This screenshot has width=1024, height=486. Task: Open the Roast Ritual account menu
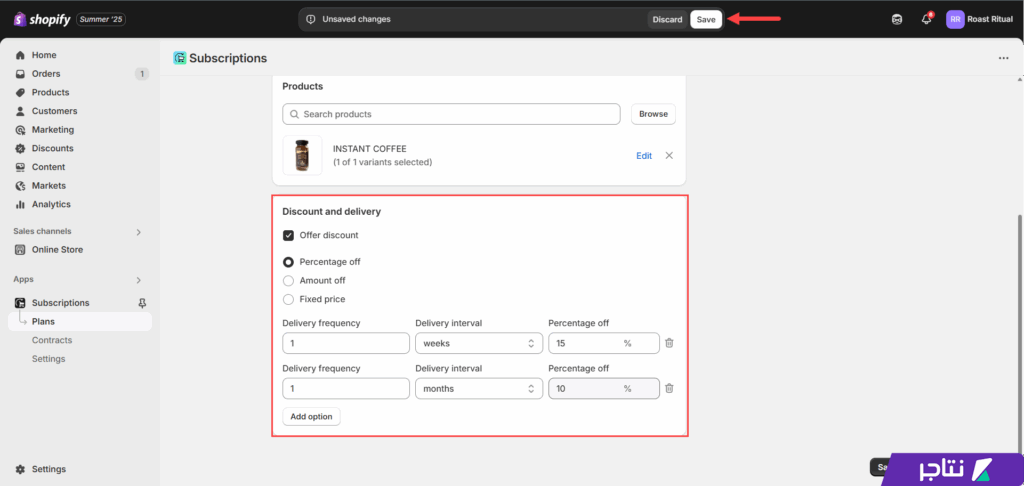[x=980, y=20]
